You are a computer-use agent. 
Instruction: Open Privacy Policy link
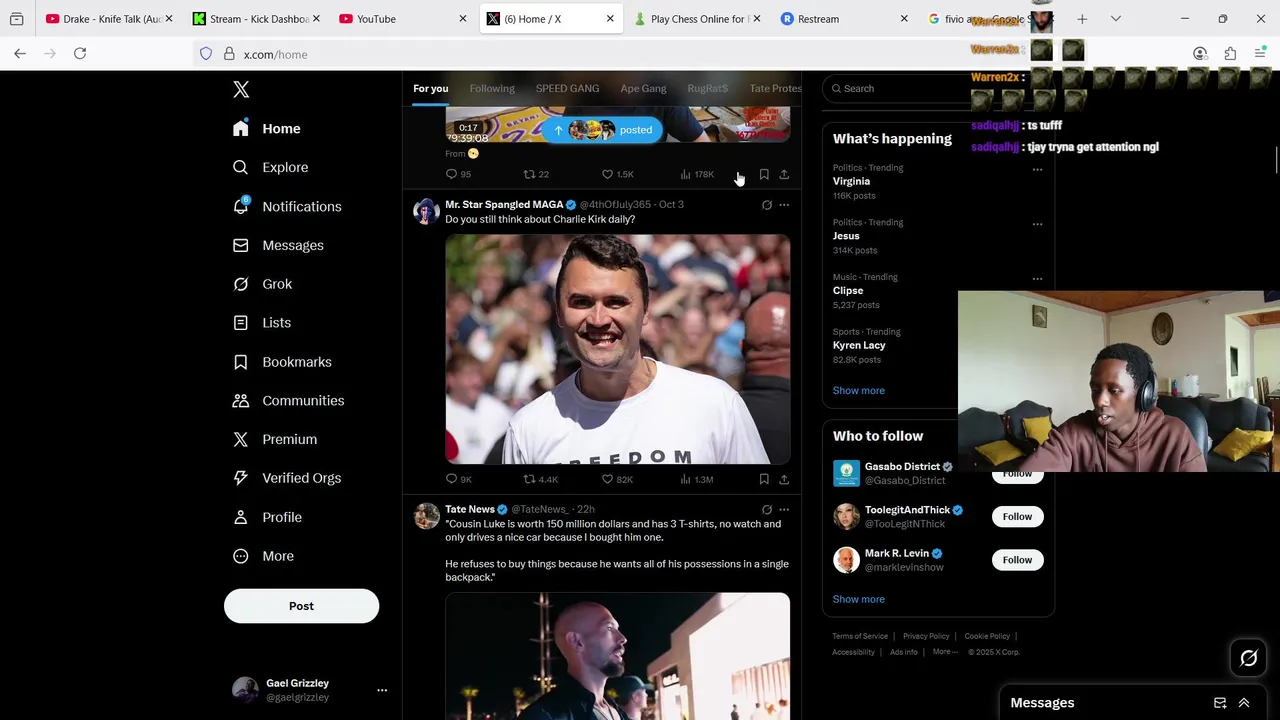coord(926,637)
